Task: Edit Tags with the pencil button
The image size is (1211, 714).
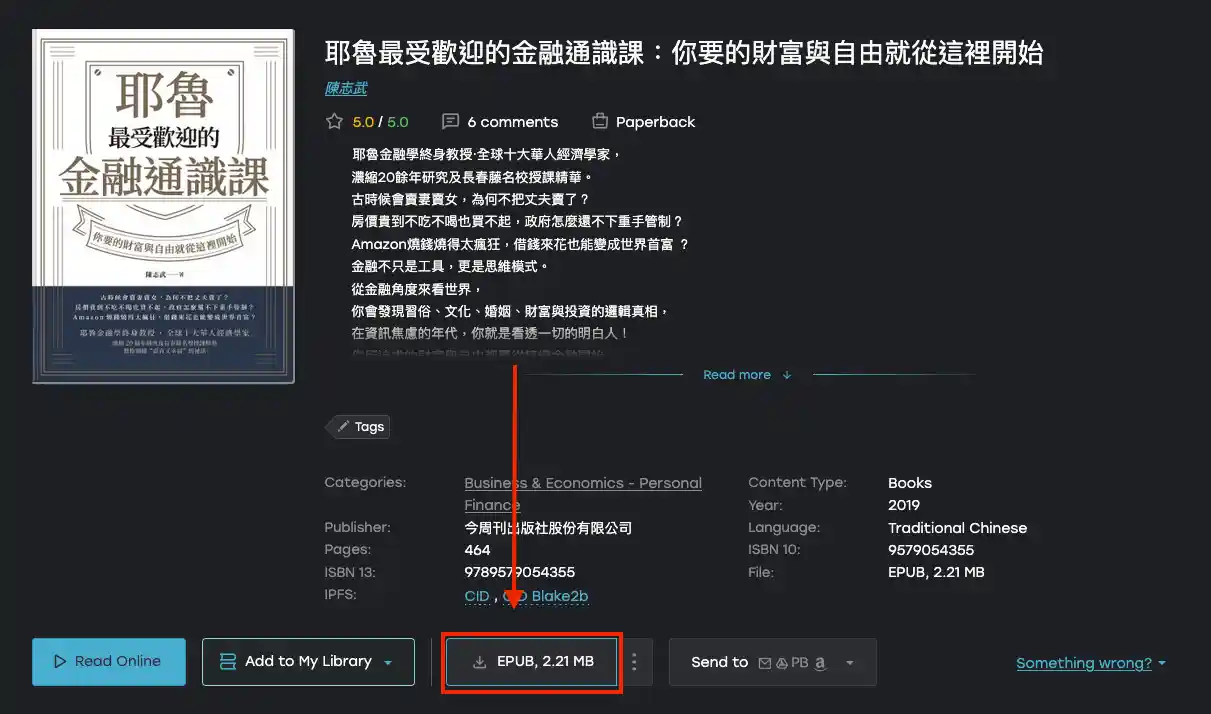Action: point(360,427)
